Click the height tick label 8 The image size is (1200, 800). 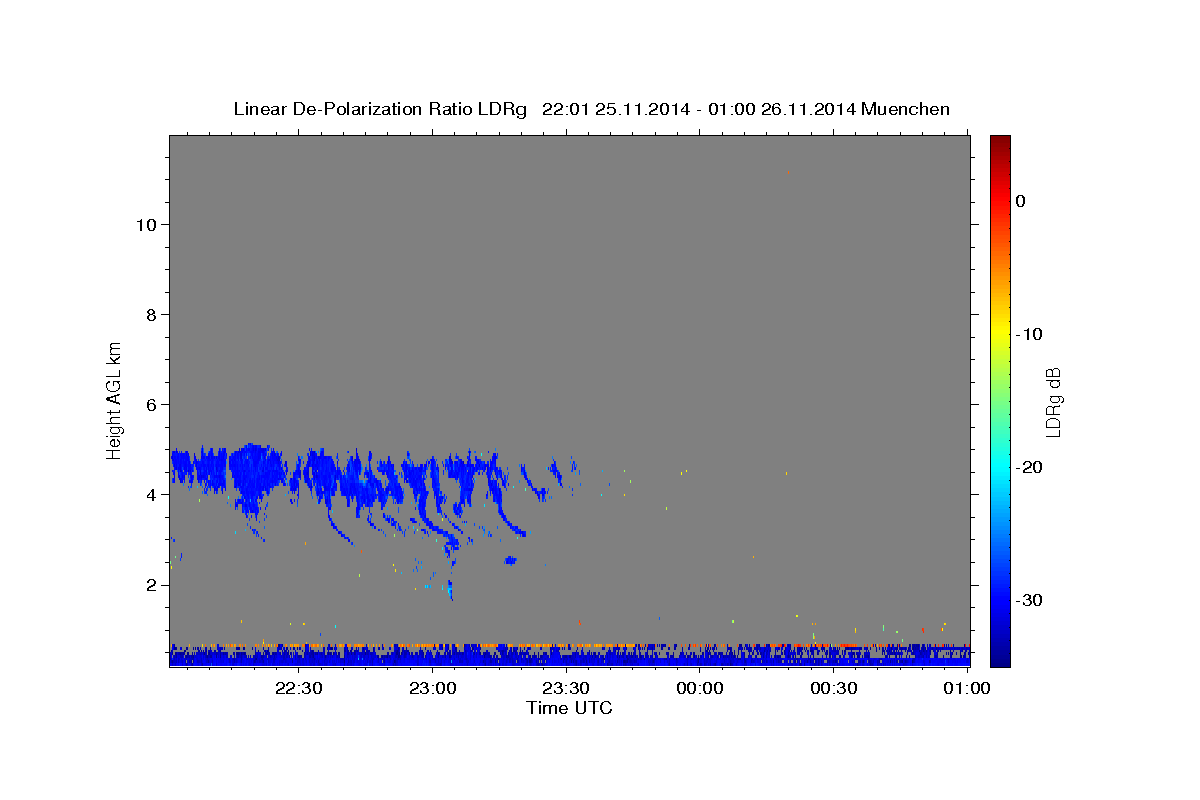tap(153, 315)
